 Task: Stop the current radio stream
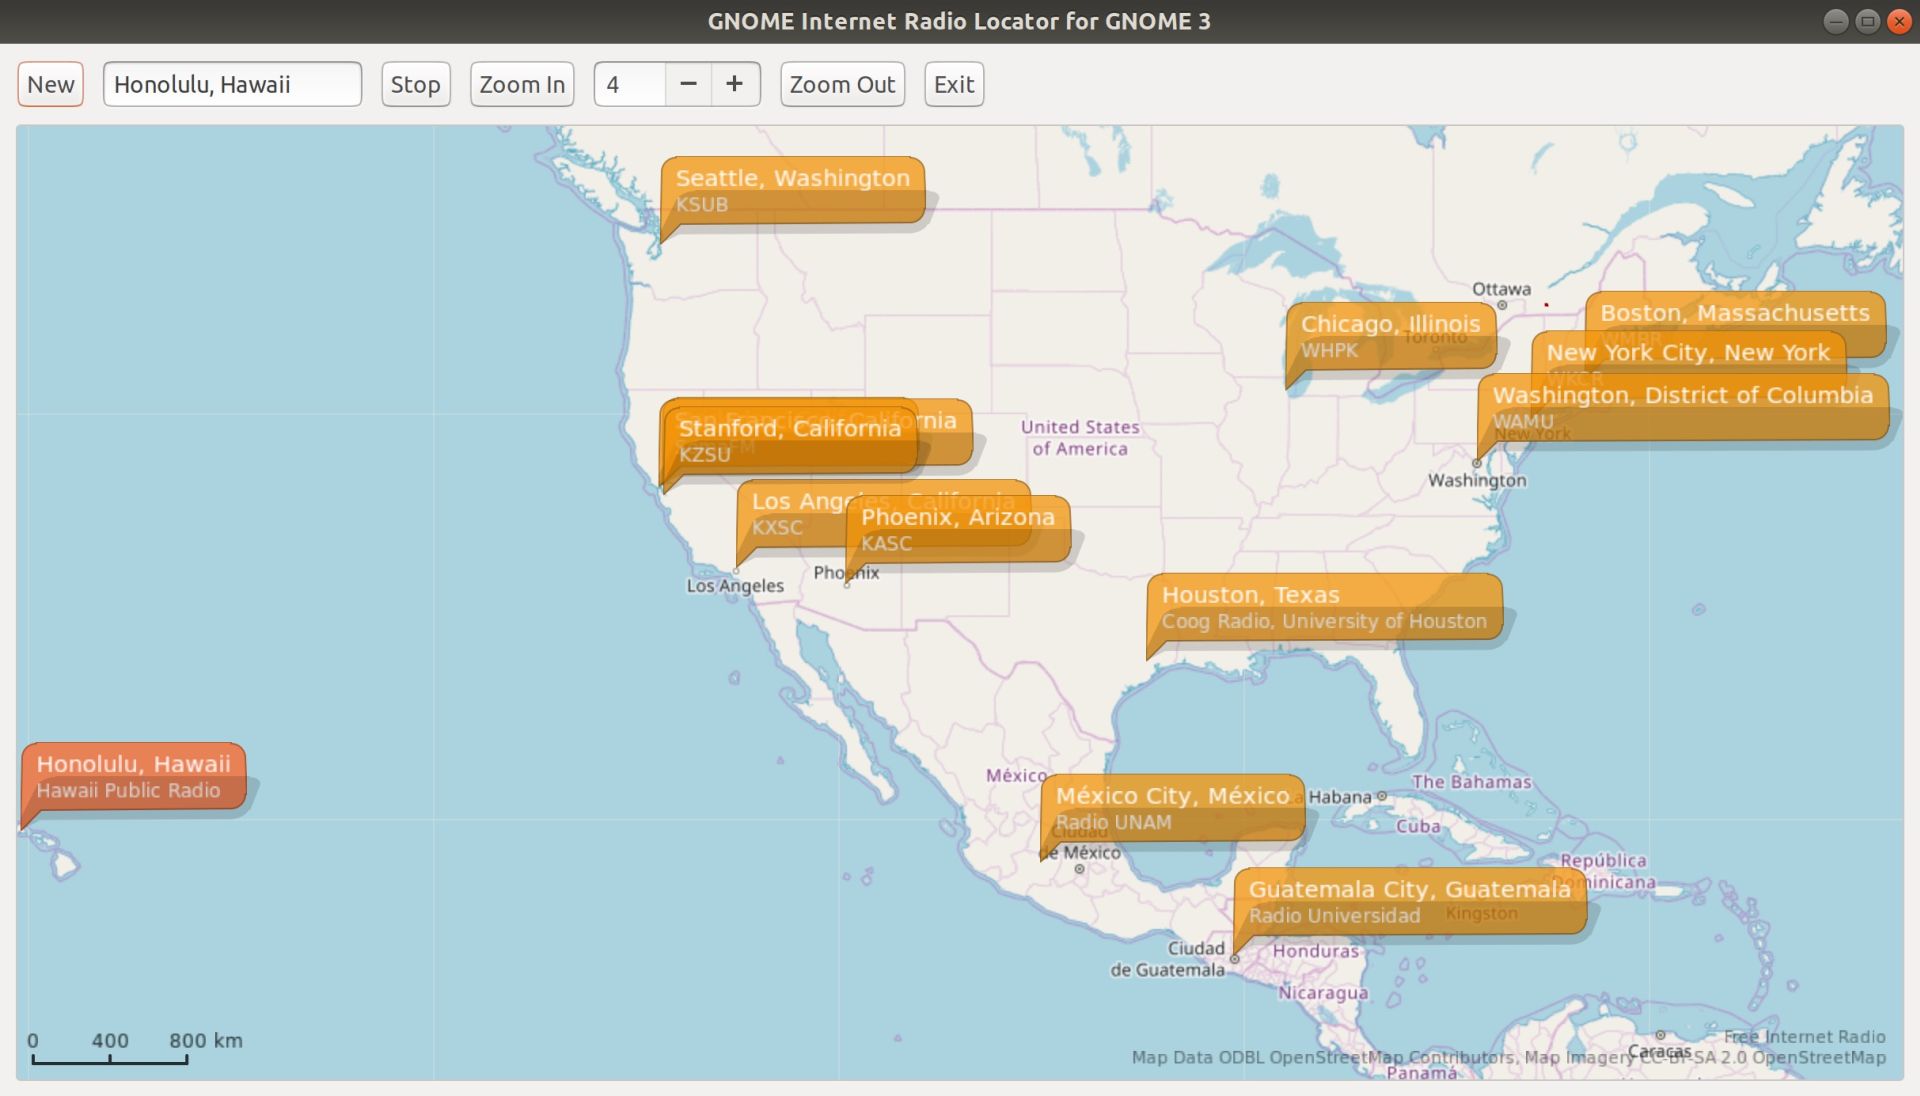click(x=415, y=84)
